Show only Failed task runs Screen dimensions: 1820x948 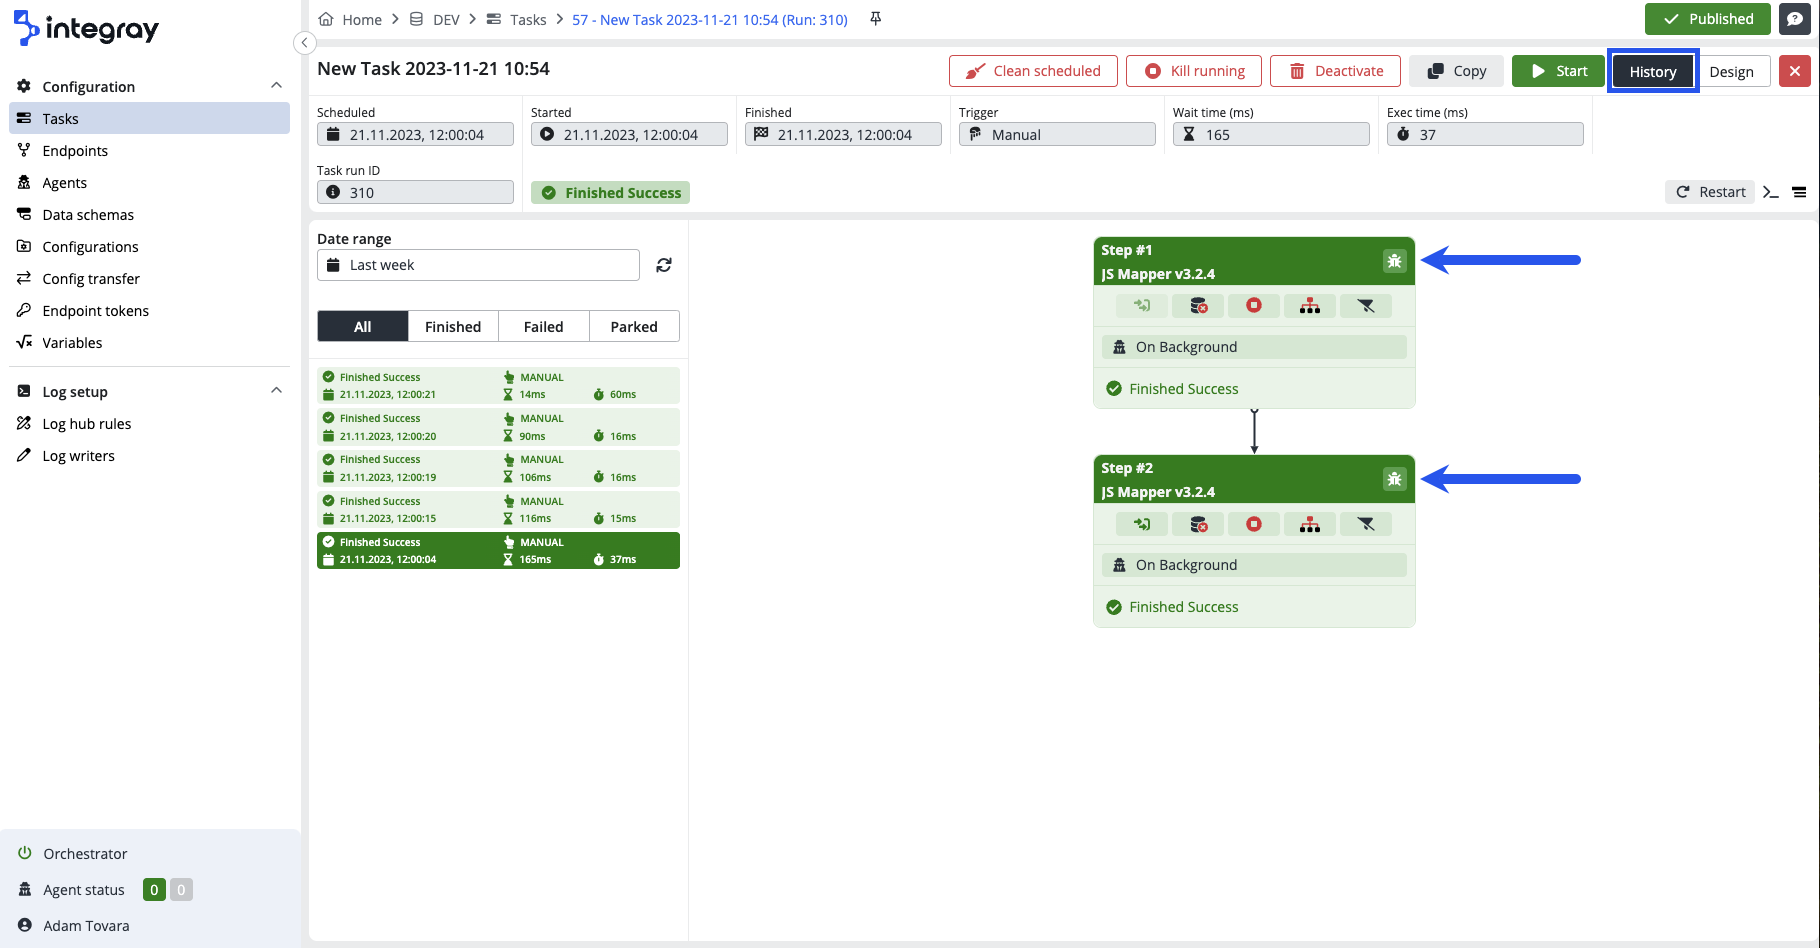click(x=543, y=327)
